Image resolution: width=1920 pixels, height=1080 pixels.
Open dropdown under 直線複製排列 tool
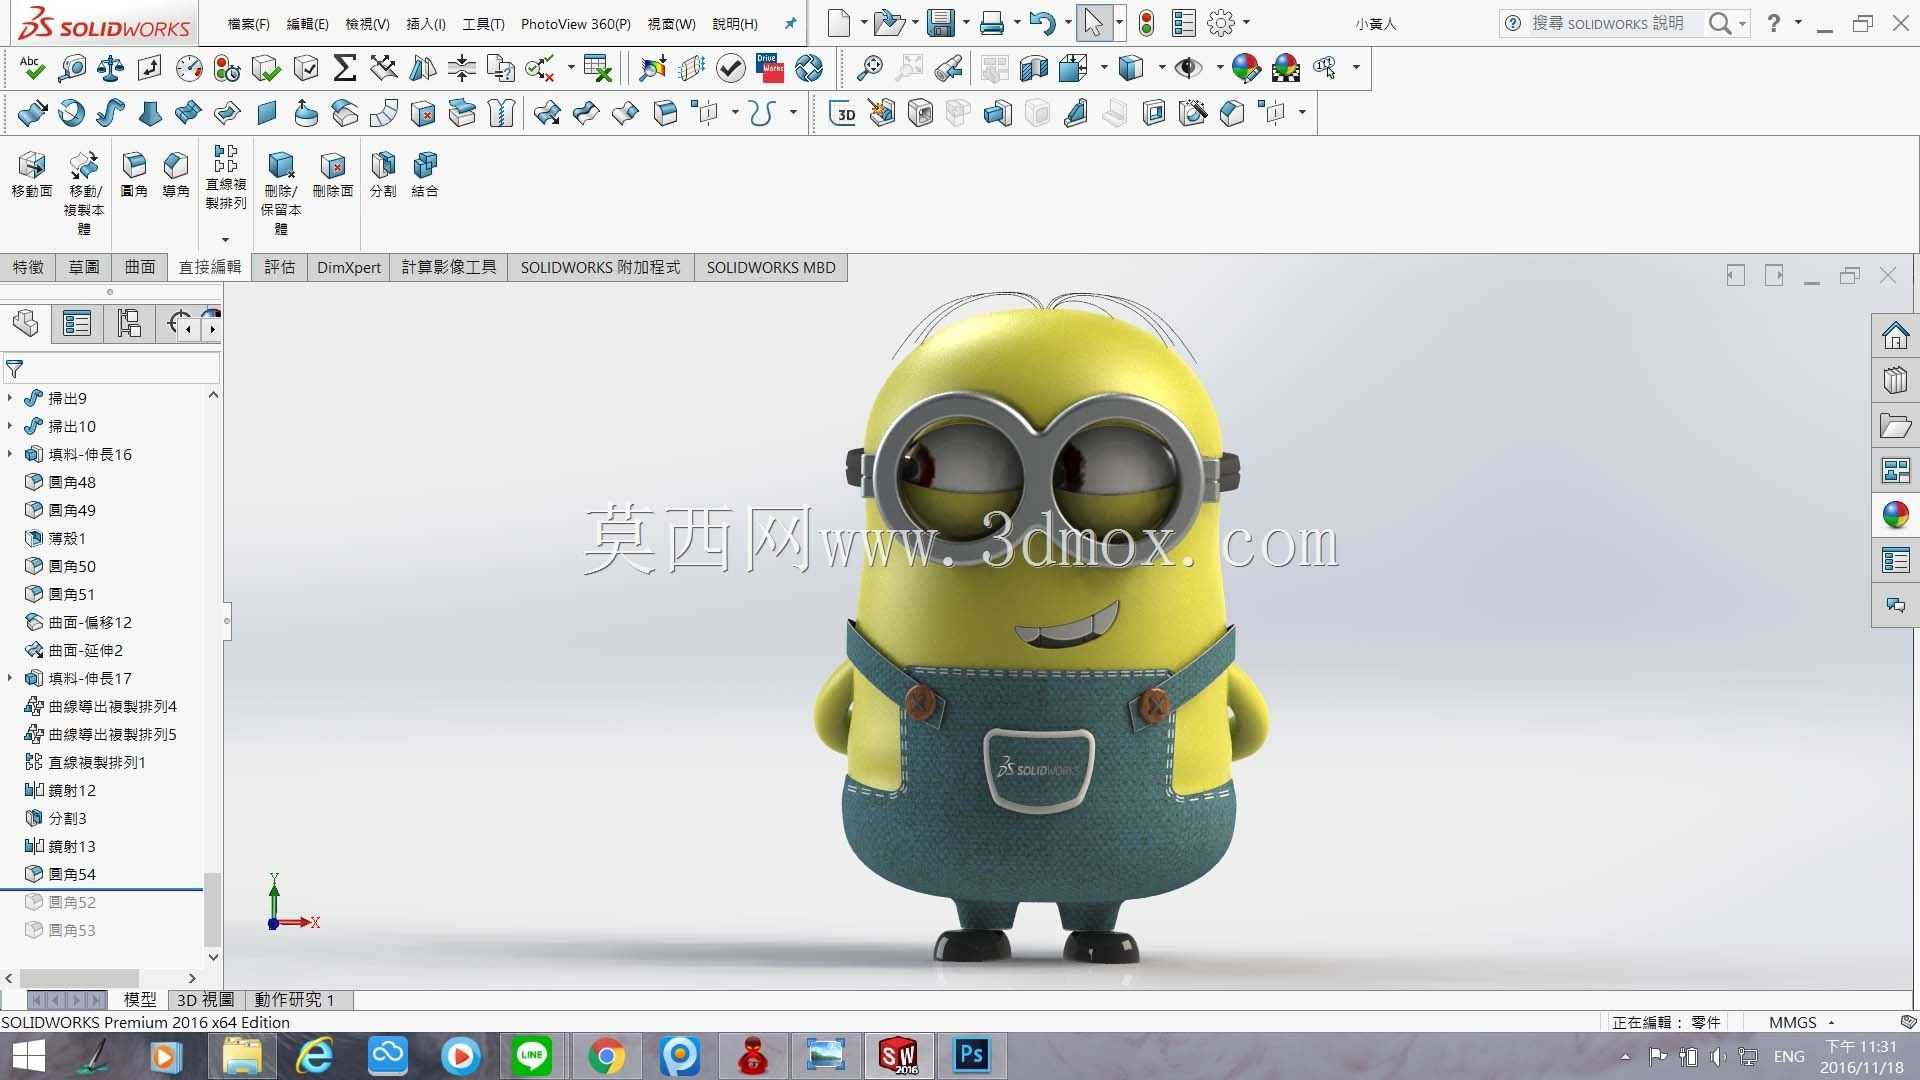(x=226, y=240)
